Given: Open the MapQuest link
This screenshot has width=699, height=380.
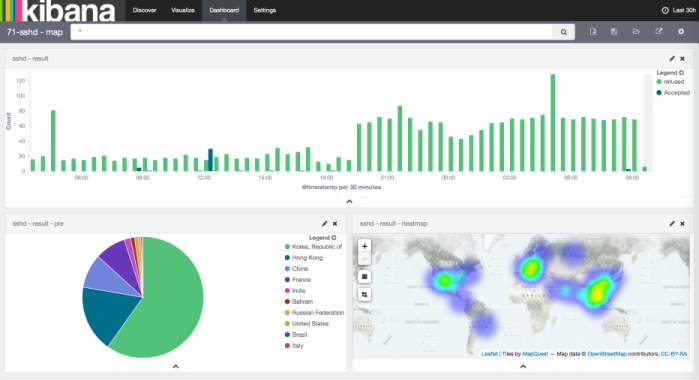Looking at the screenshot, I should [x=535, y=354].
